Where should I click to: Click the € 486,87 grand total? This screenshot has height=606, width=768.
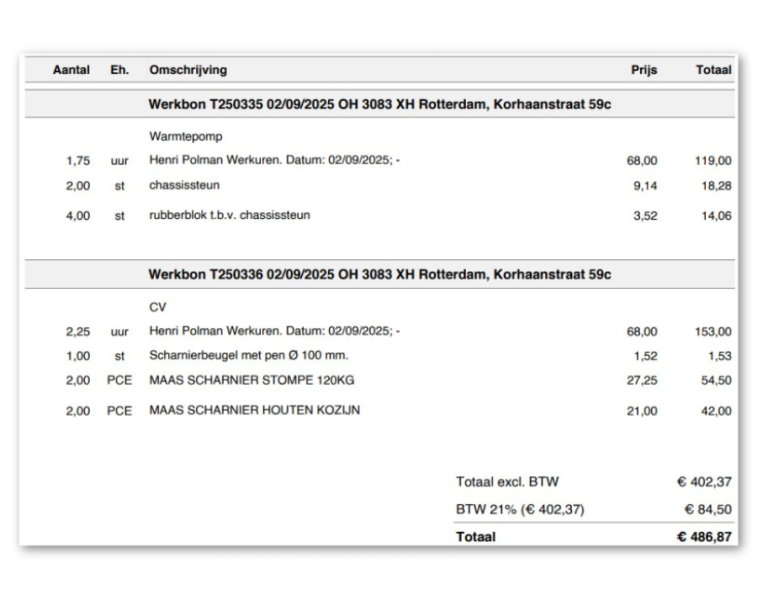[704, 537]
